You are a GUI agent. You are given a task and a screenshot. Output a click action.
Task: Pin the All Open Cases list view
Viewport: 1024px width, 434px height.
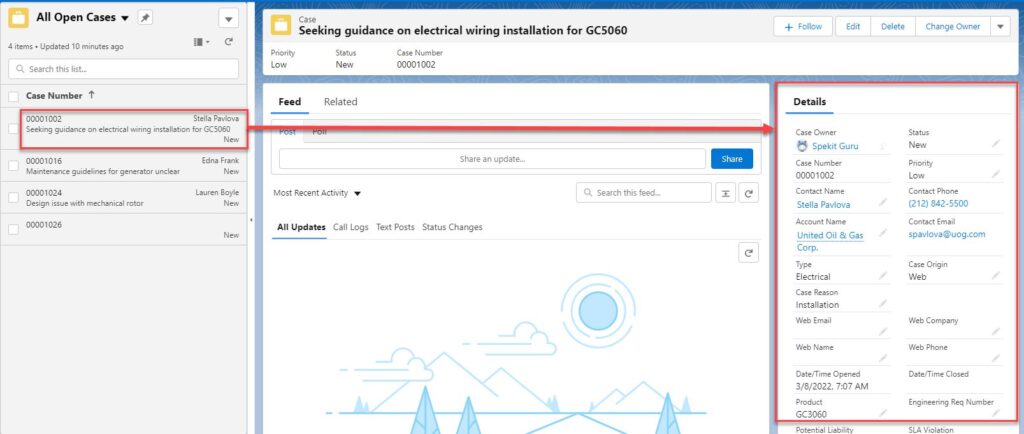145,18
